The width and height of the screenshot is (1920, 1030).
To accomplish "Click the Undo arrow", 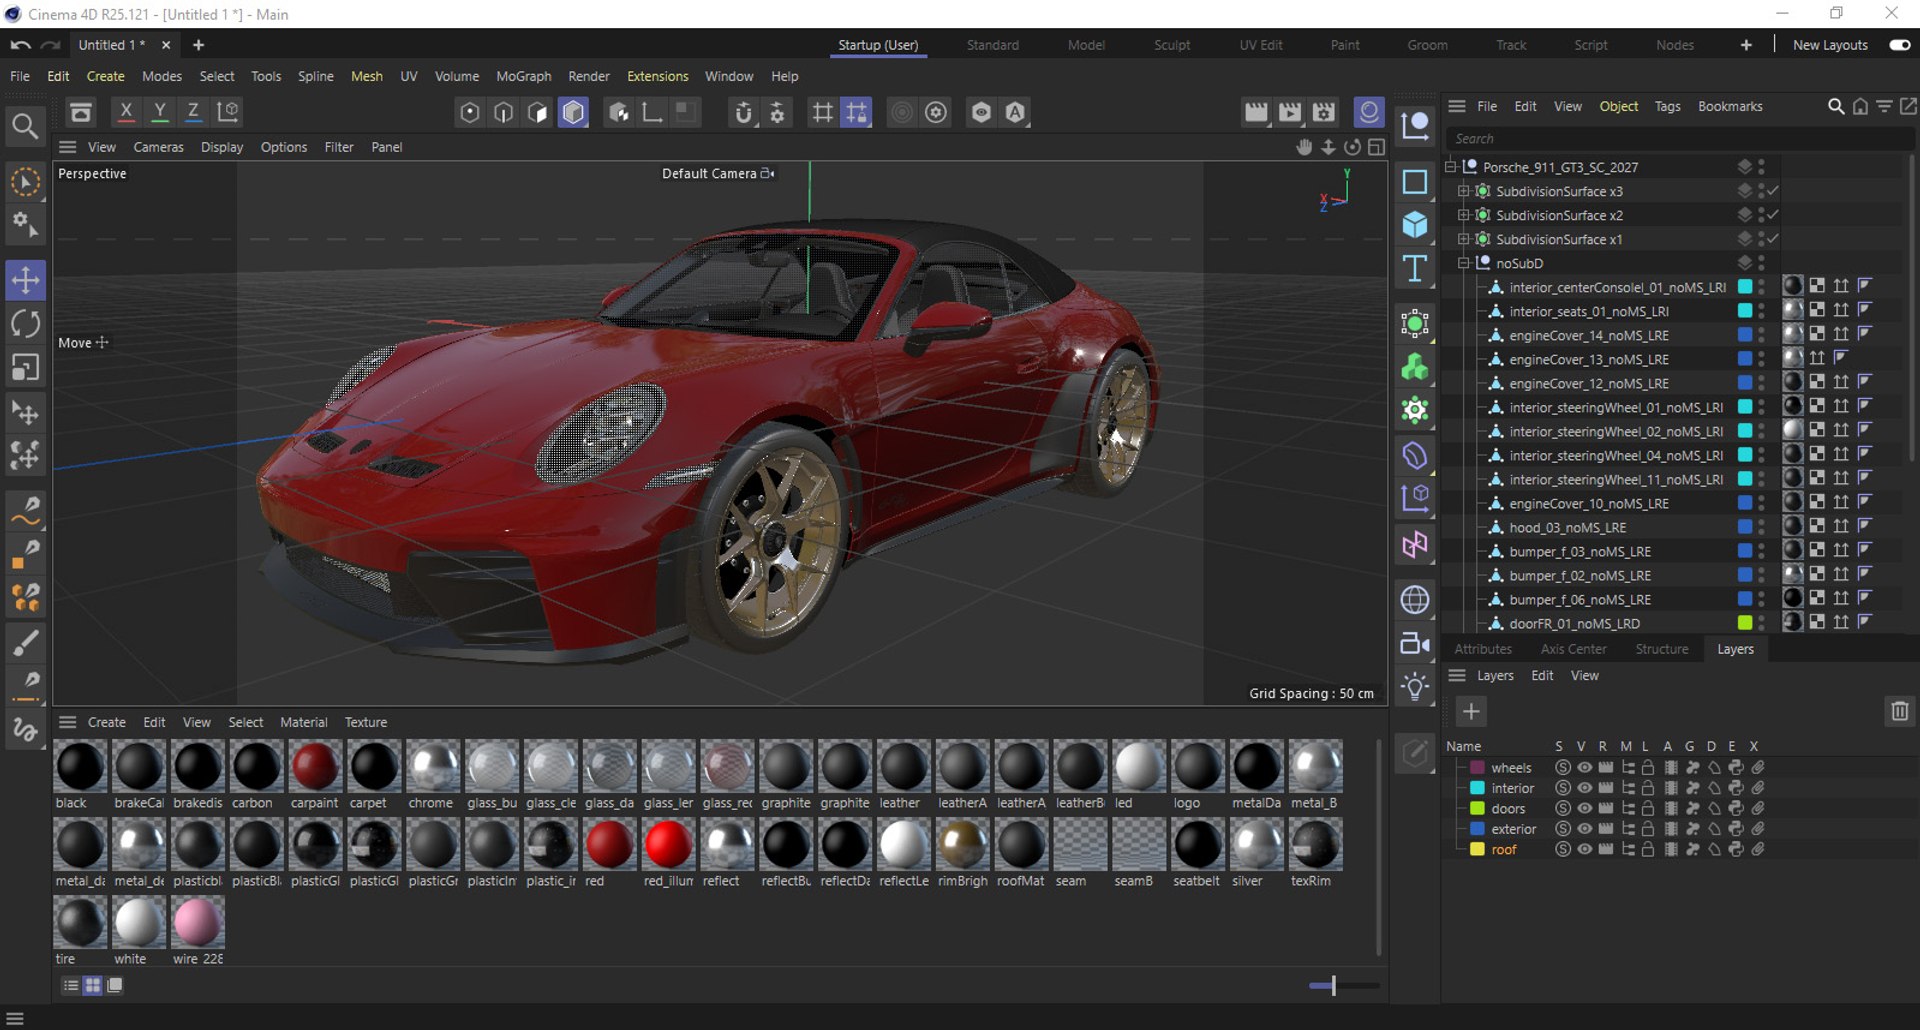I will tap(20, 45).
